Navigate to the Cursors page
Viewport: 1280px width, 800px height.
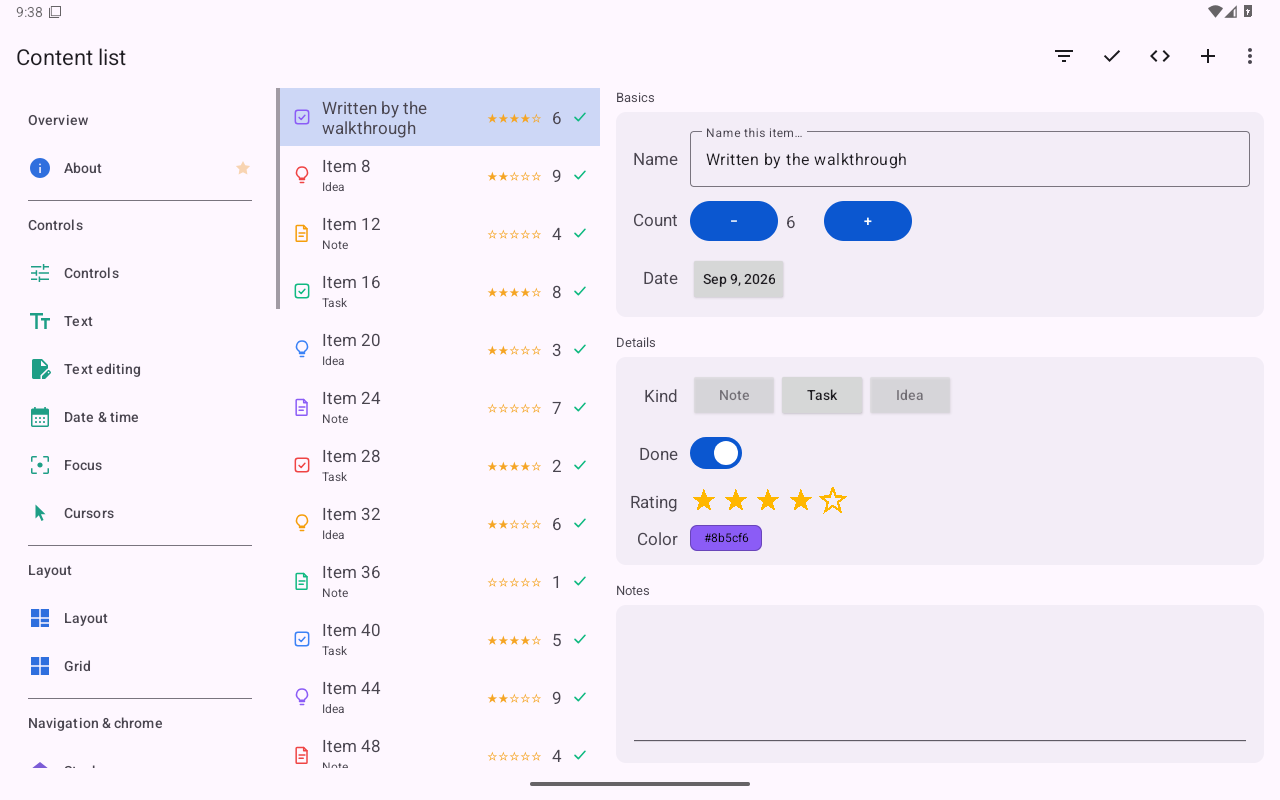point(140,513)
